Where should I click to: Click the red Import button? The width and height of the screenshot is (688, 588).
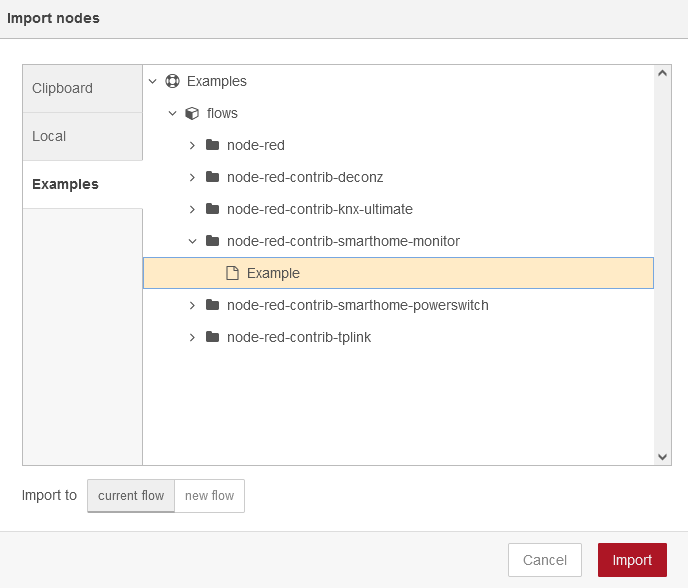[x=632, y=560]
